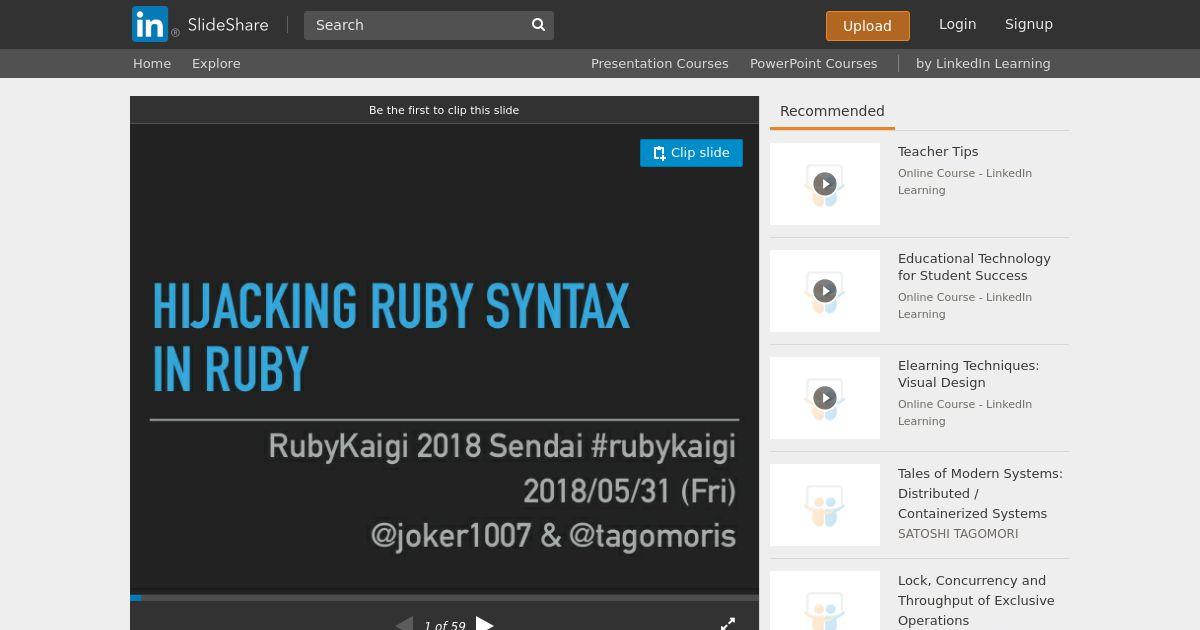Go to the next slide arrow

(x=484, y=624)
